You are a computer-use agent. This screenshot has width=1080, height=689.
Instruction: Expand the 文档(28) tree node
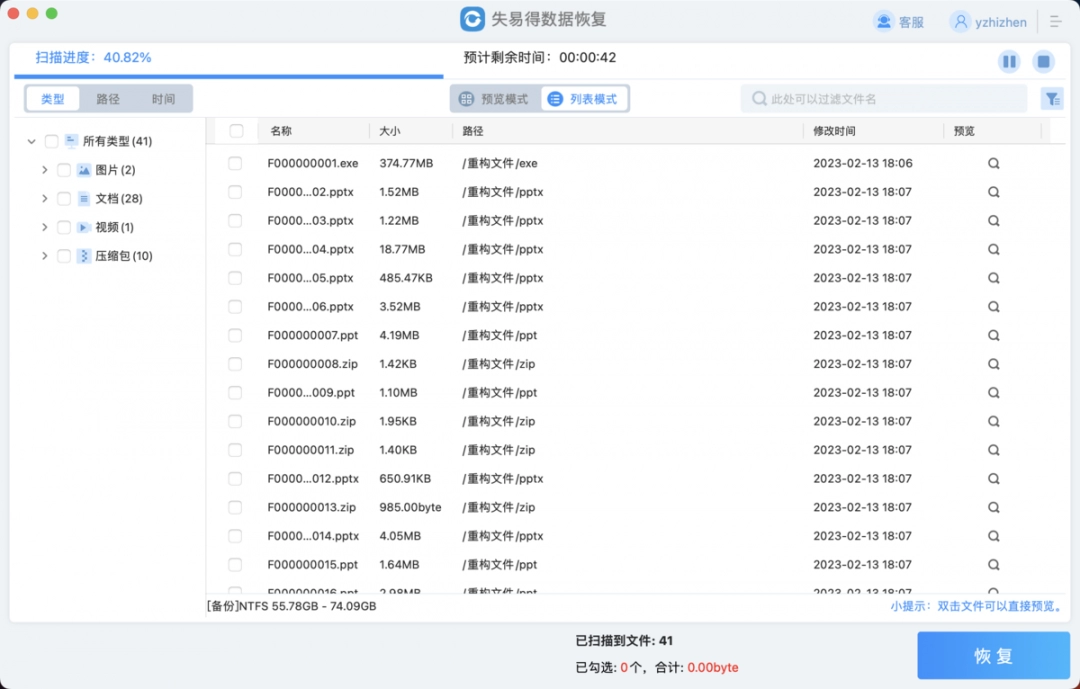(44, 198)
